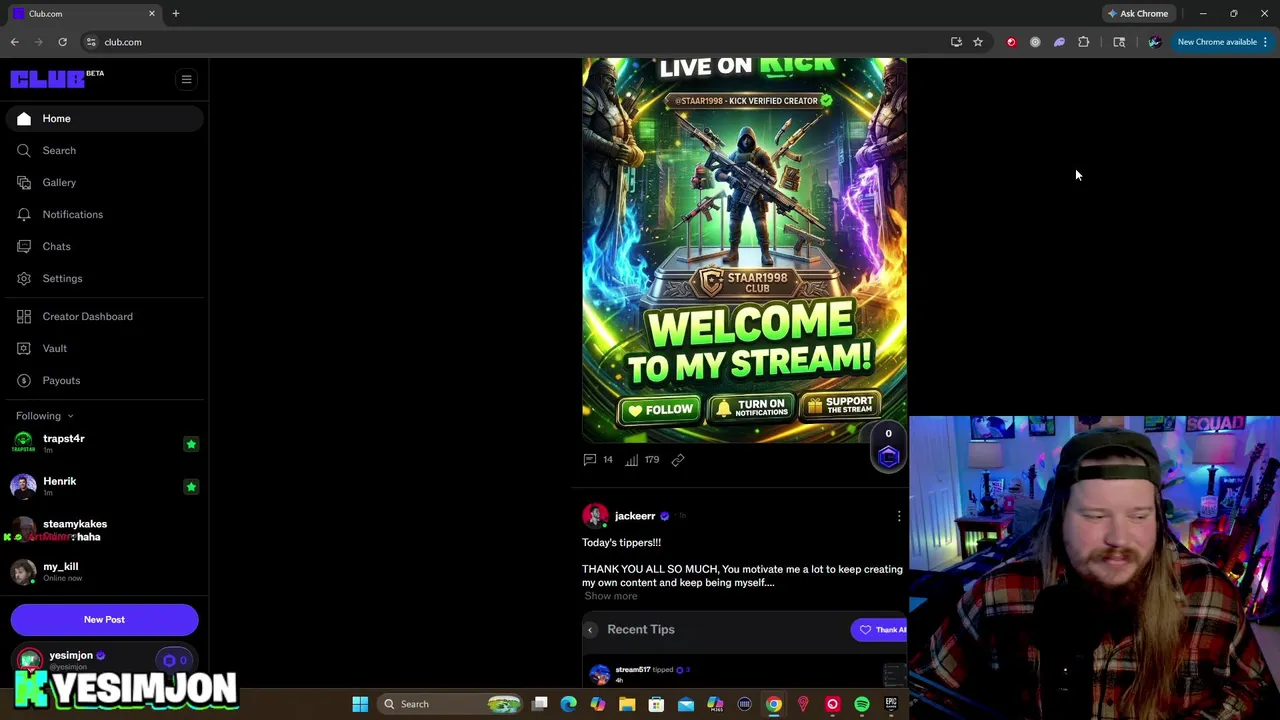This screenshot has width=1280, height=720.
Task: Click New Chrome available update button
Action: 1222,42
